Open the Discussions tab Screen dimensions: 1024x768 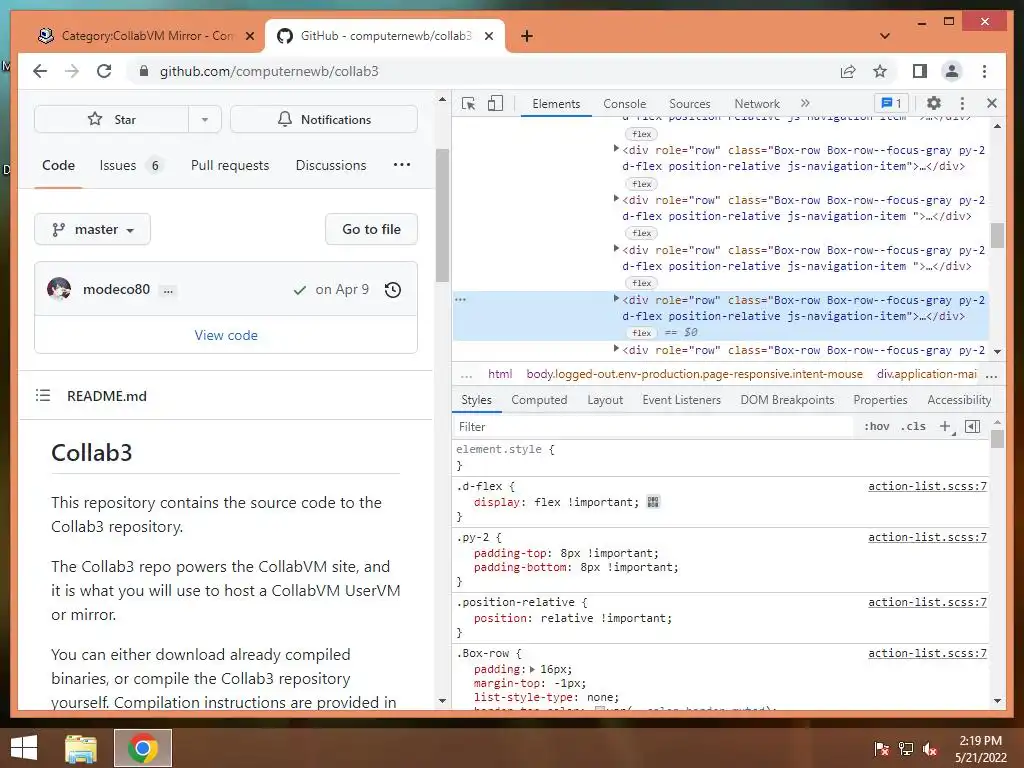[330, 165]
